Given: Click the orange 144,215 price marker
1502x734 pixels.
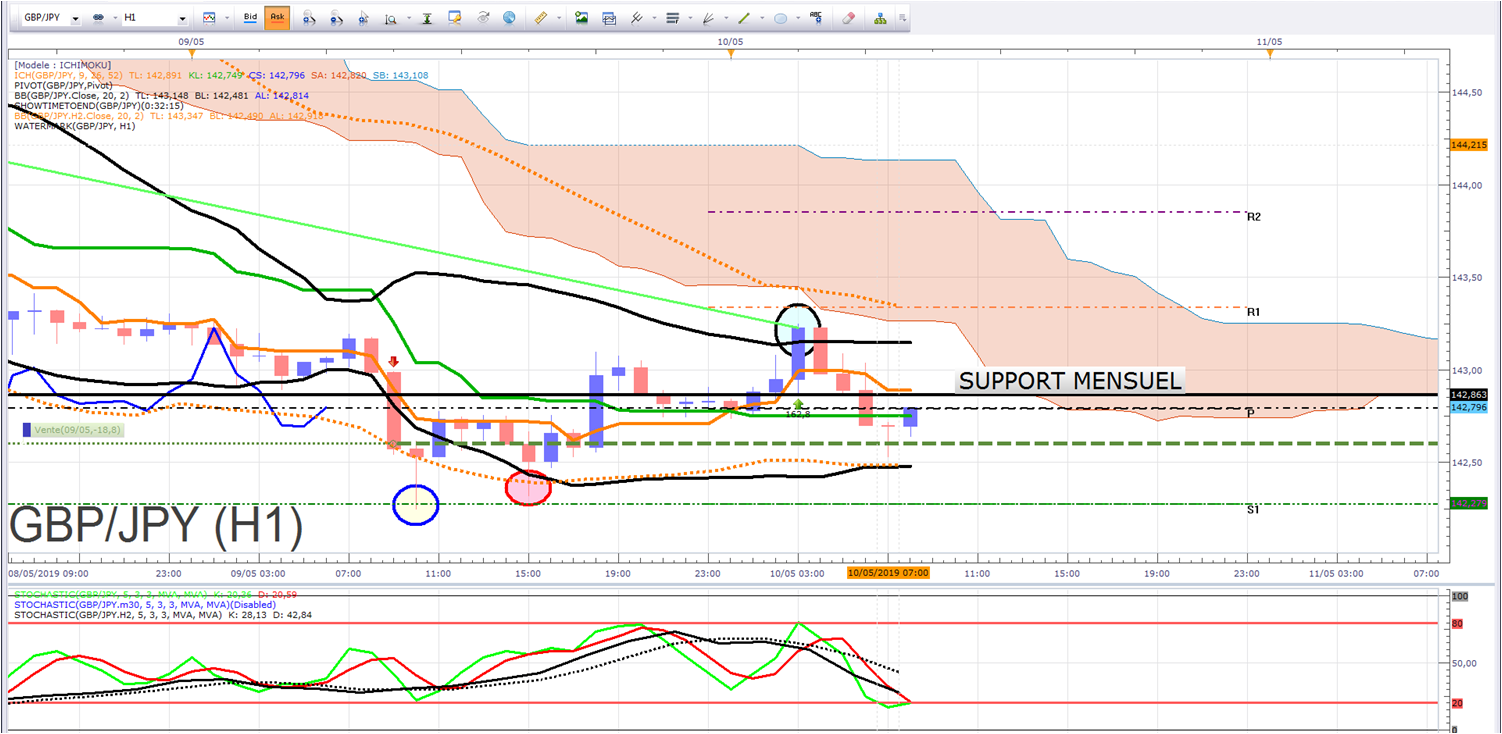Looking at the screenshot, I should (1468, 145).
